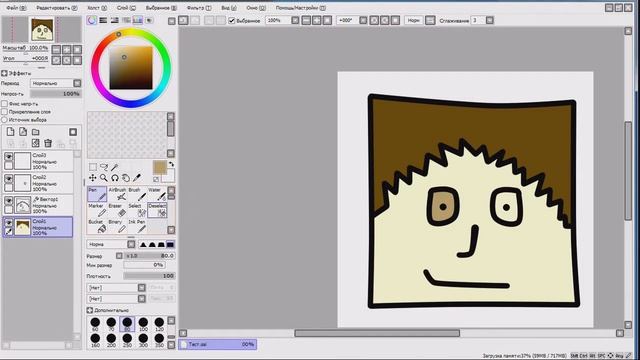Activate the move tool
640x360 pixels.
pyautogui.click(x=93, y=178)
